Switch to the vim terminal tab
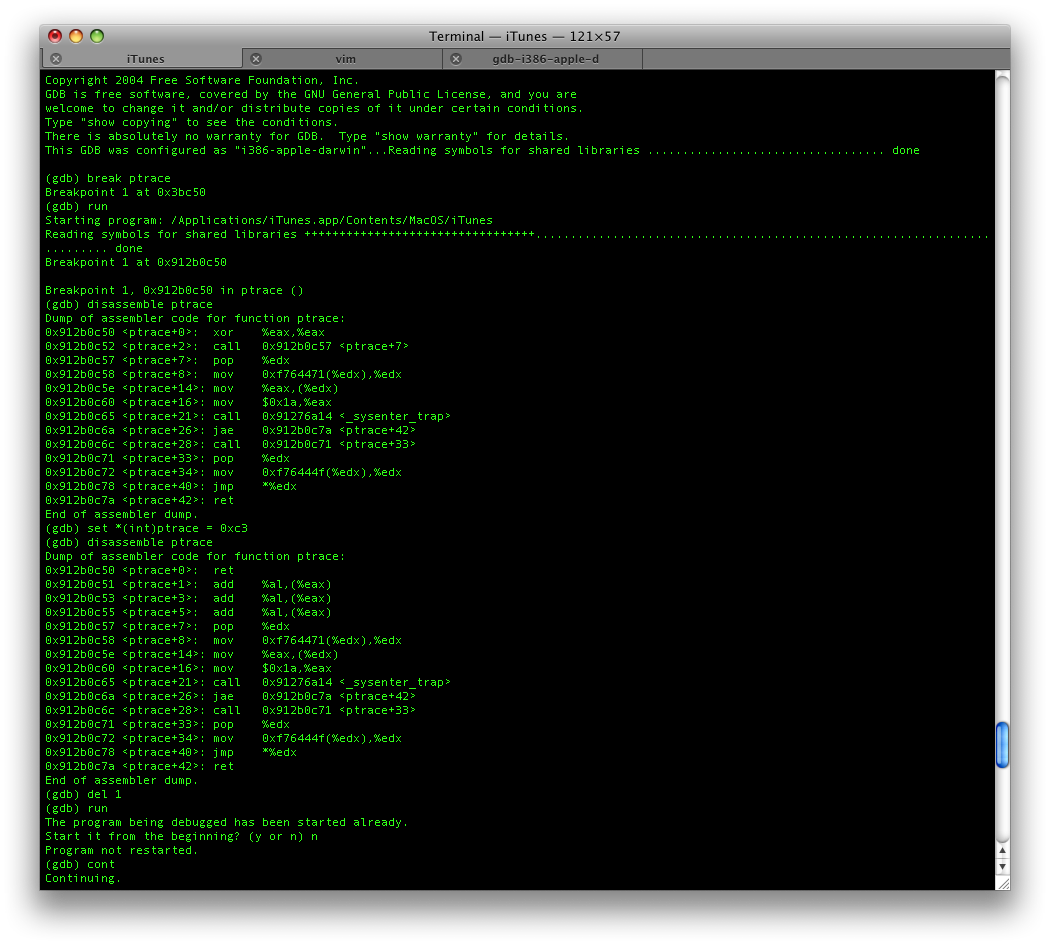Screen dimensions: 1050x945 344,59
